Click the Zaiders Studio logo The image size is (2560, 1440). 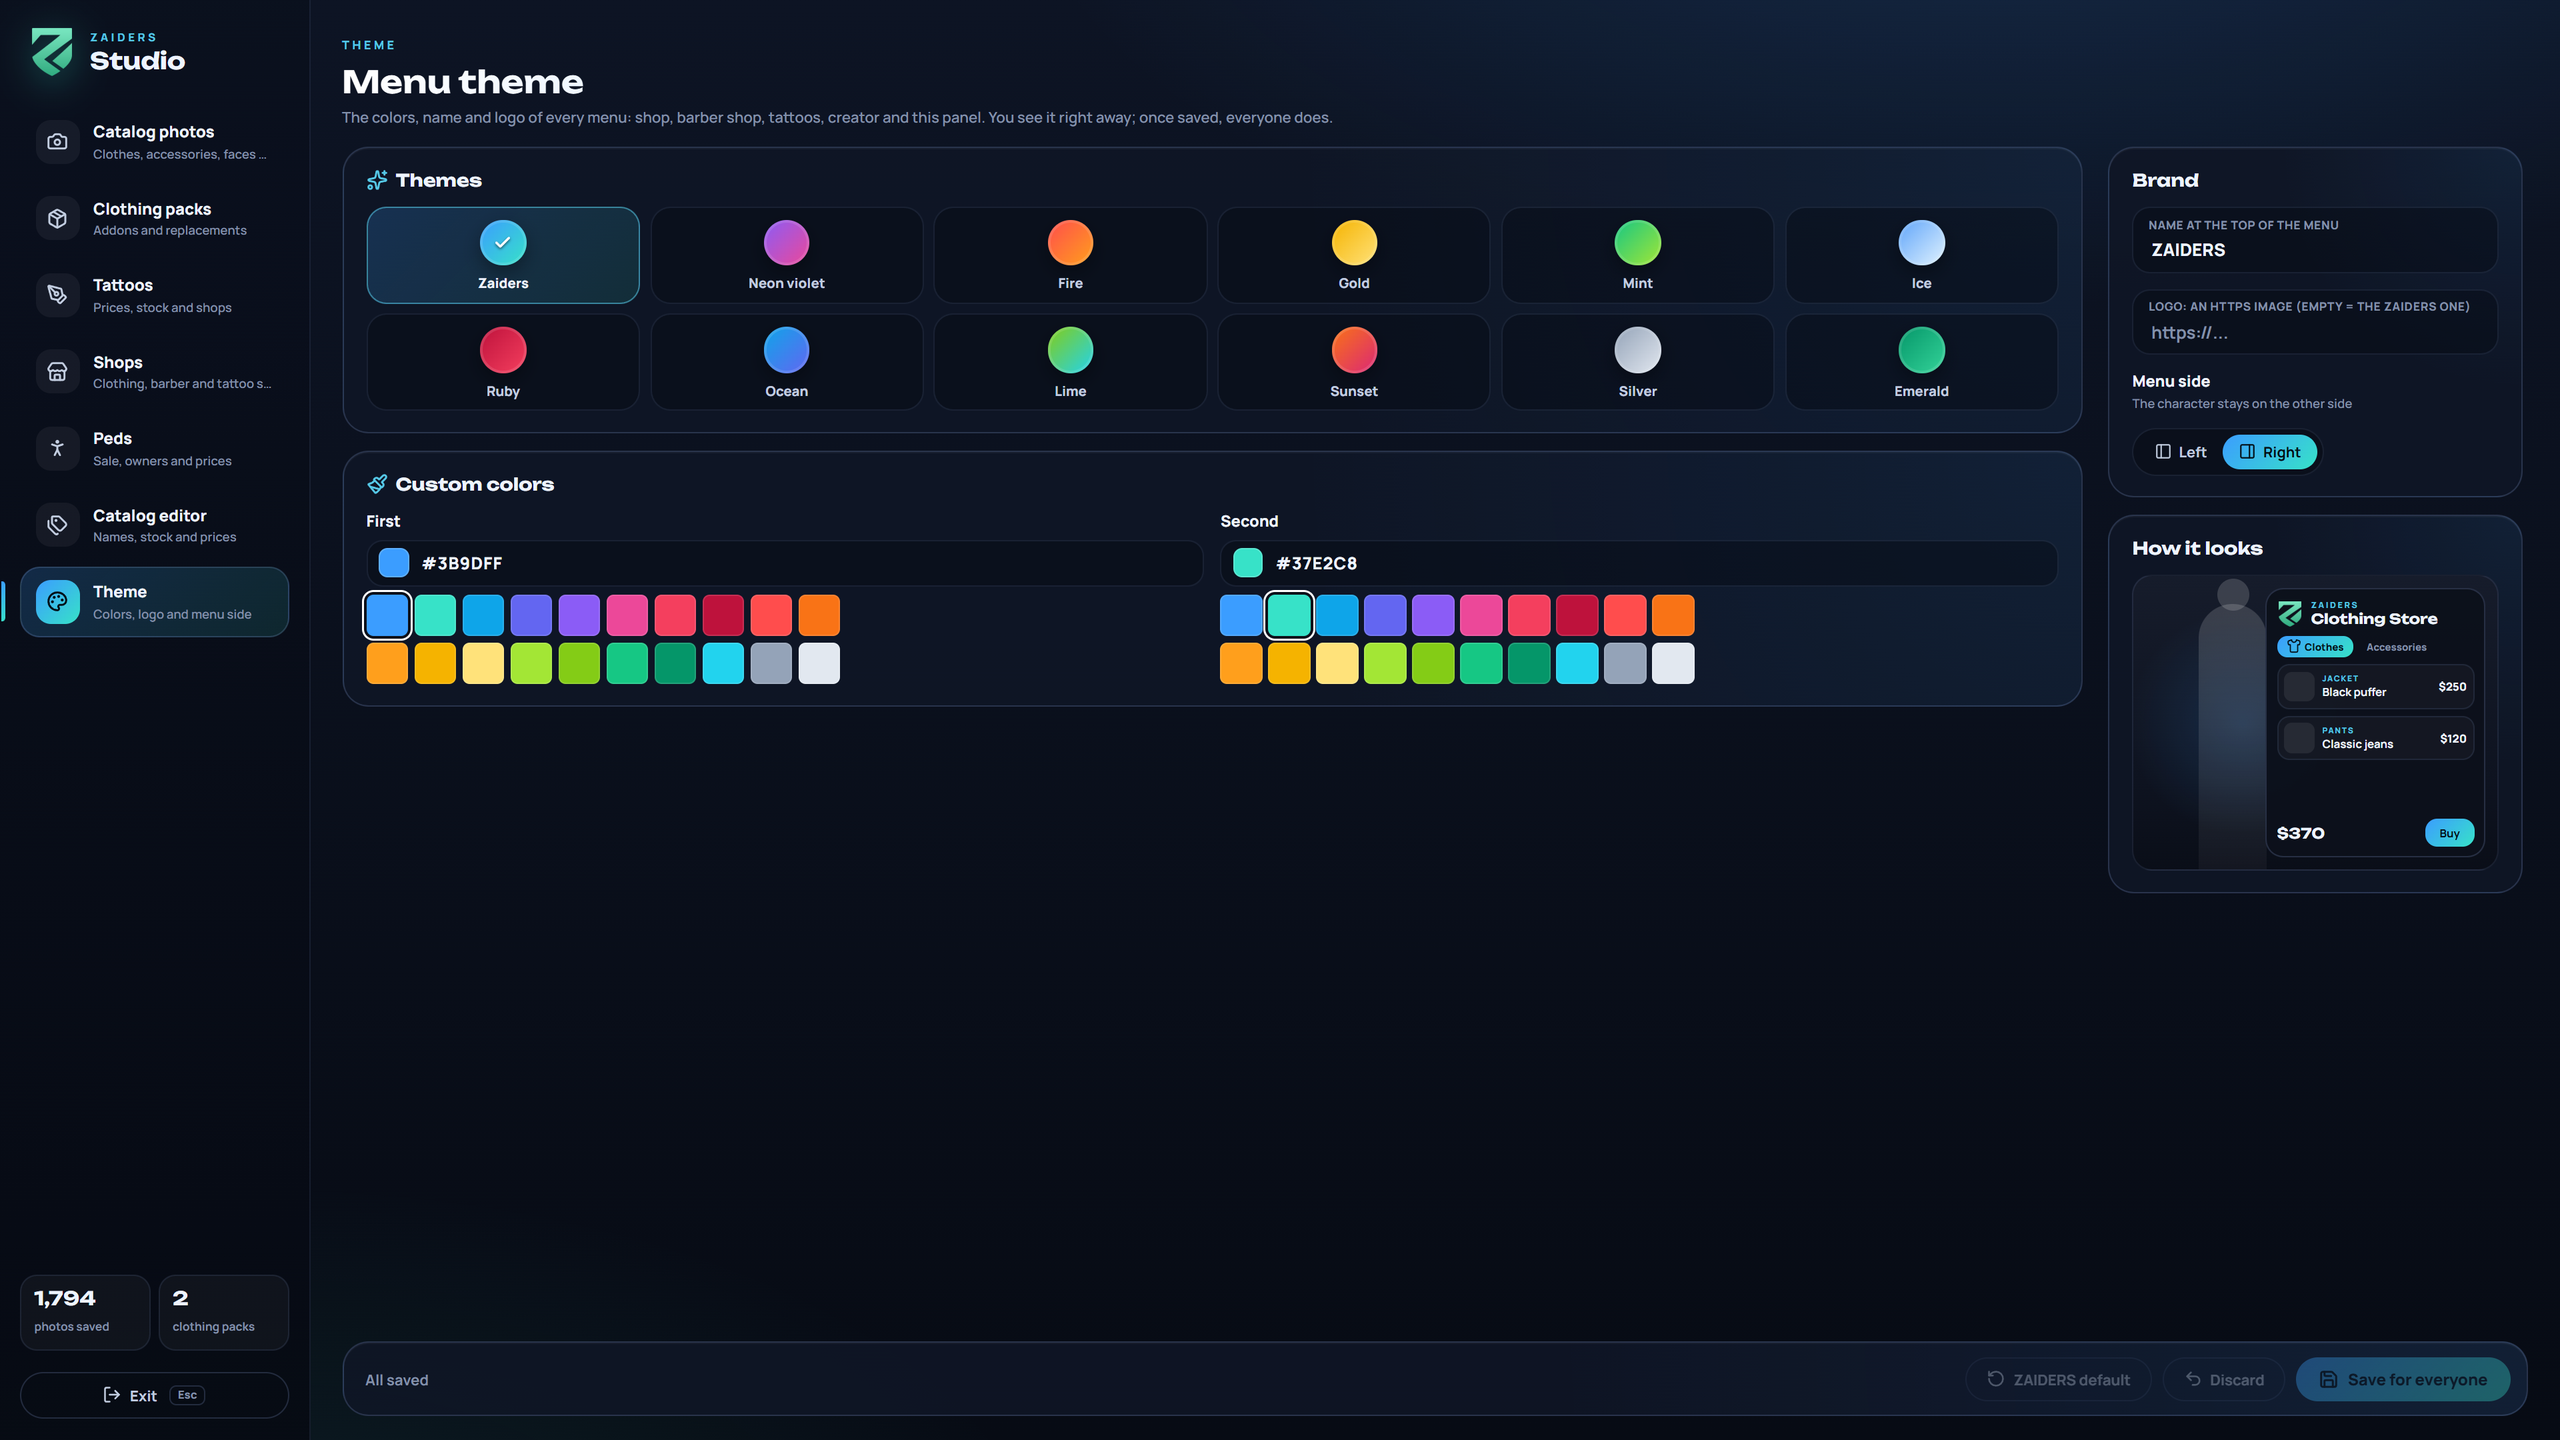pos(52,51)
